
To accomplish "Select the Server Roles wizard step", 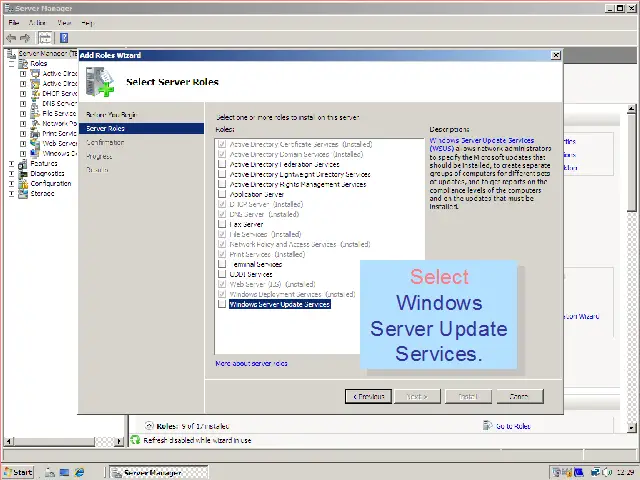I will 142,129.
